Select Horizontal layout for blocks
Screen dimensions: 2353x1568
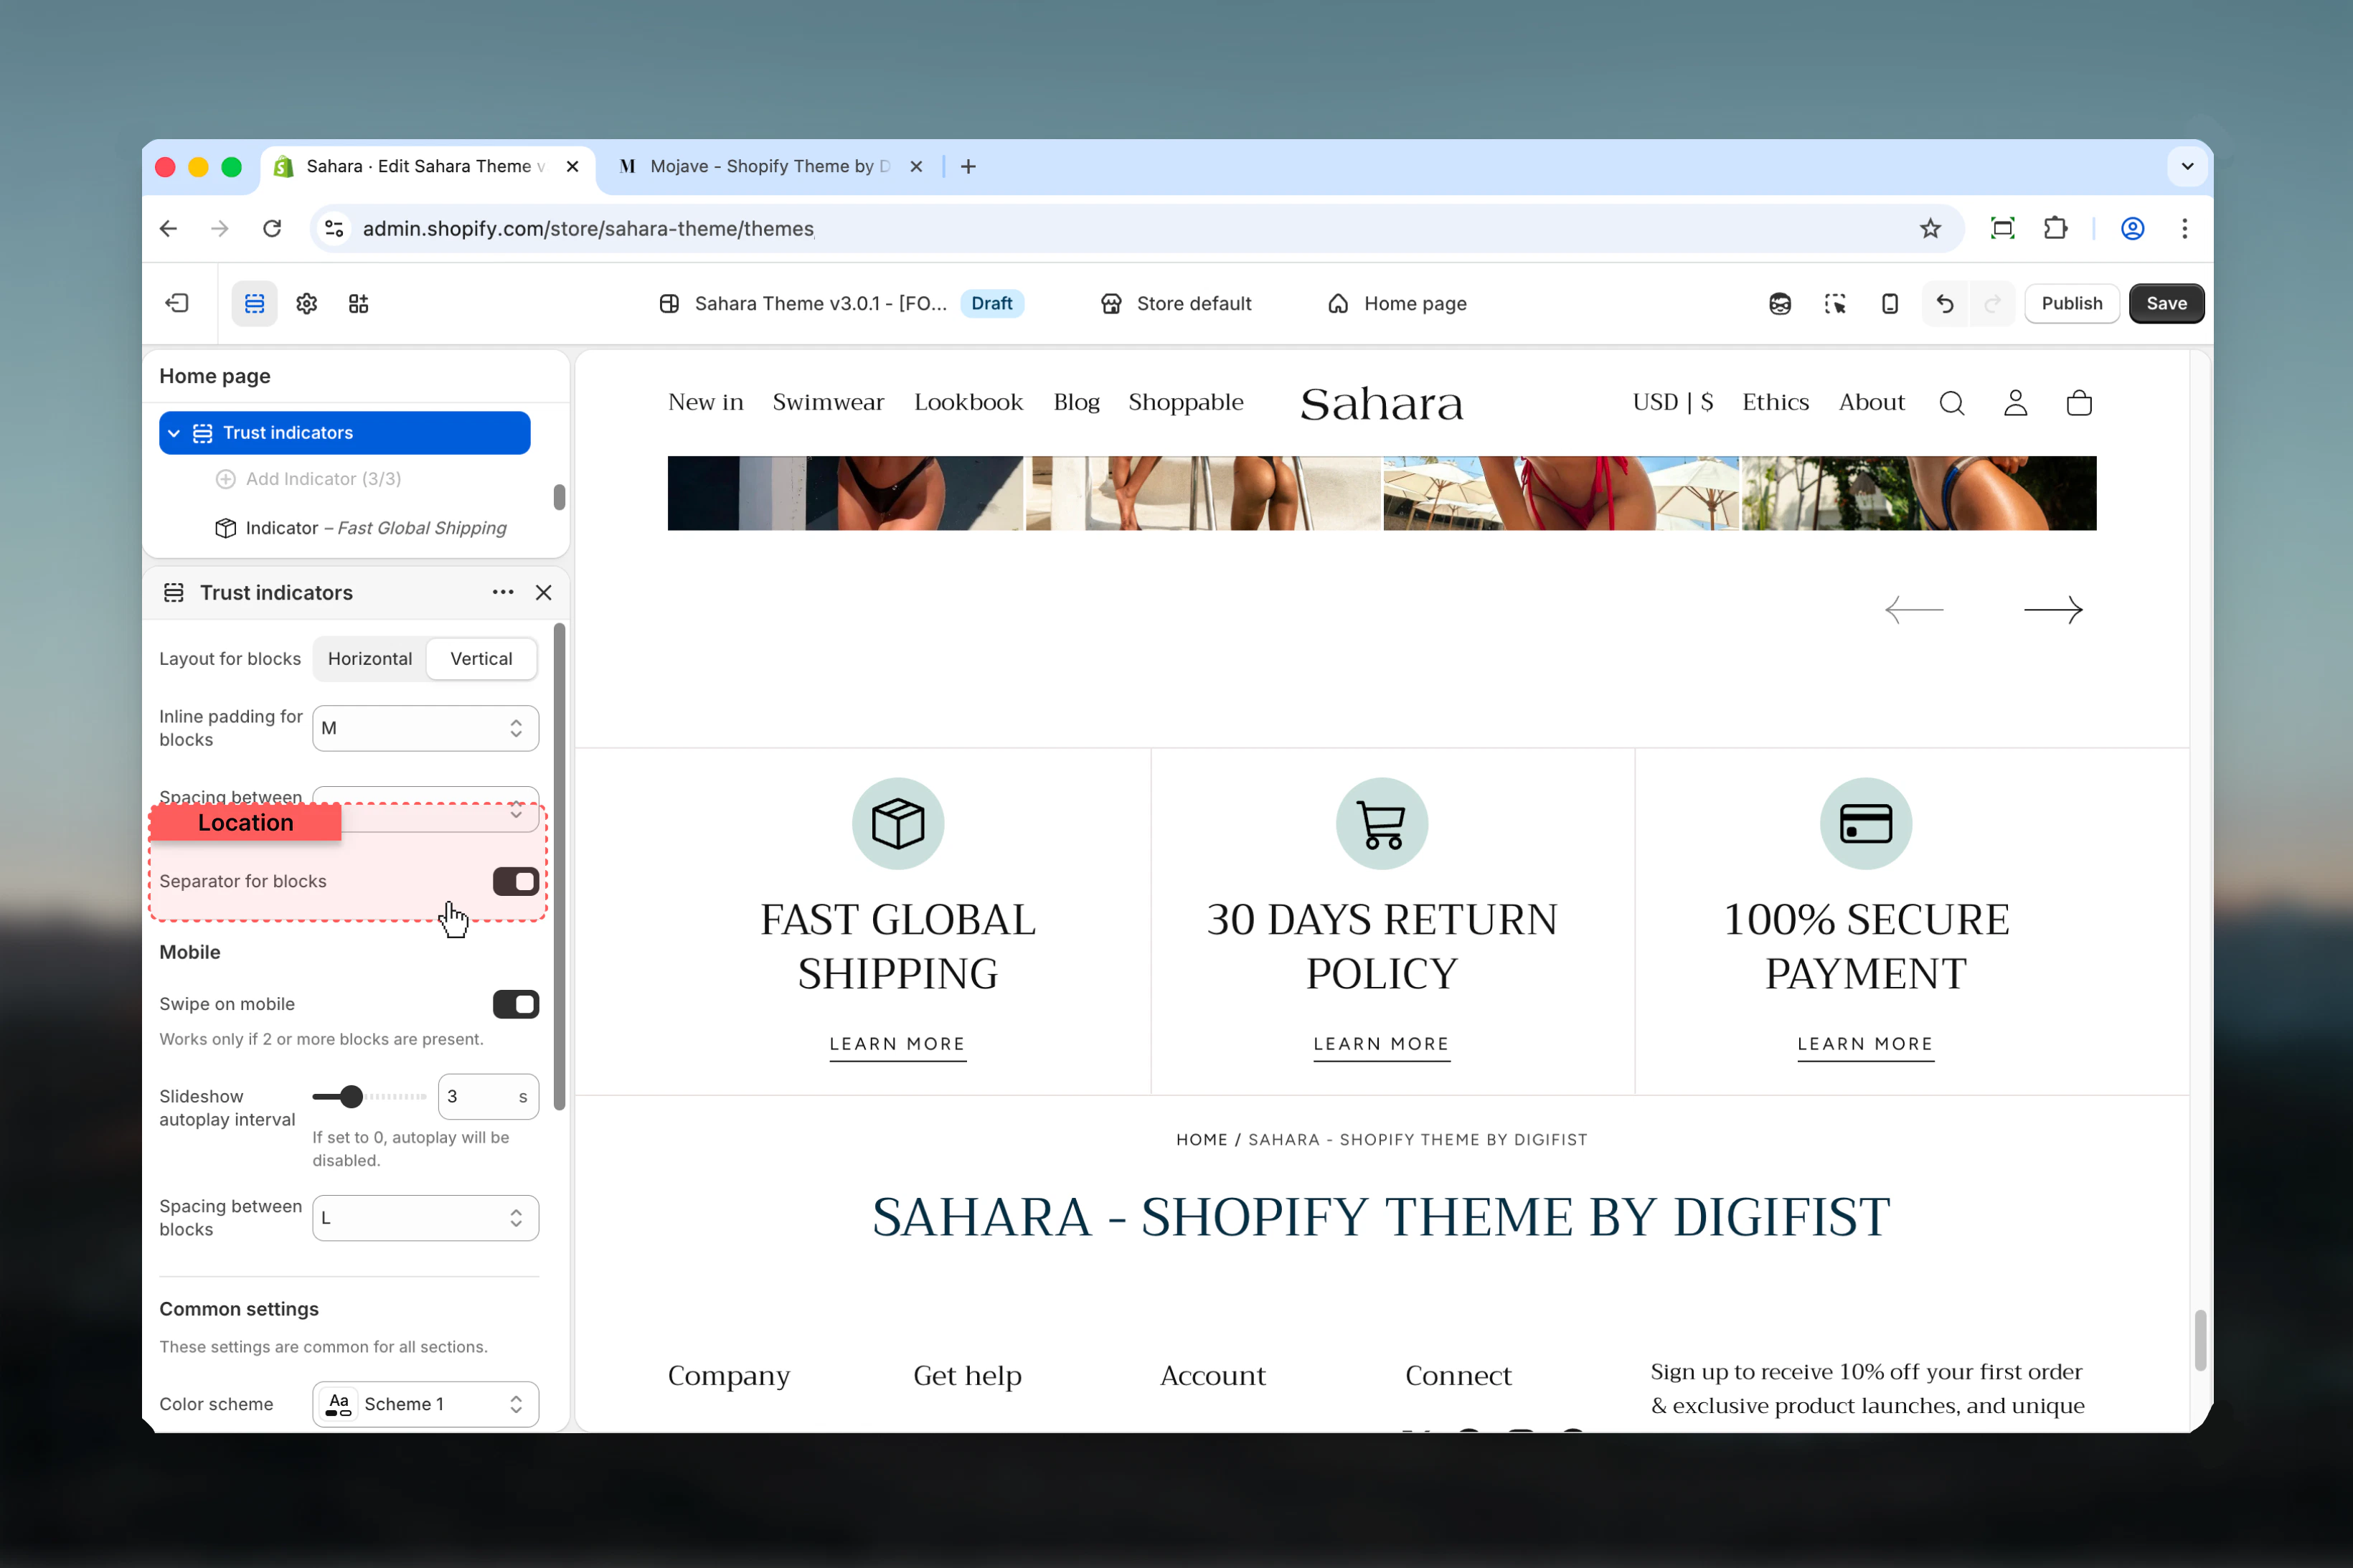pyautogui.click(x=370, y=659)
